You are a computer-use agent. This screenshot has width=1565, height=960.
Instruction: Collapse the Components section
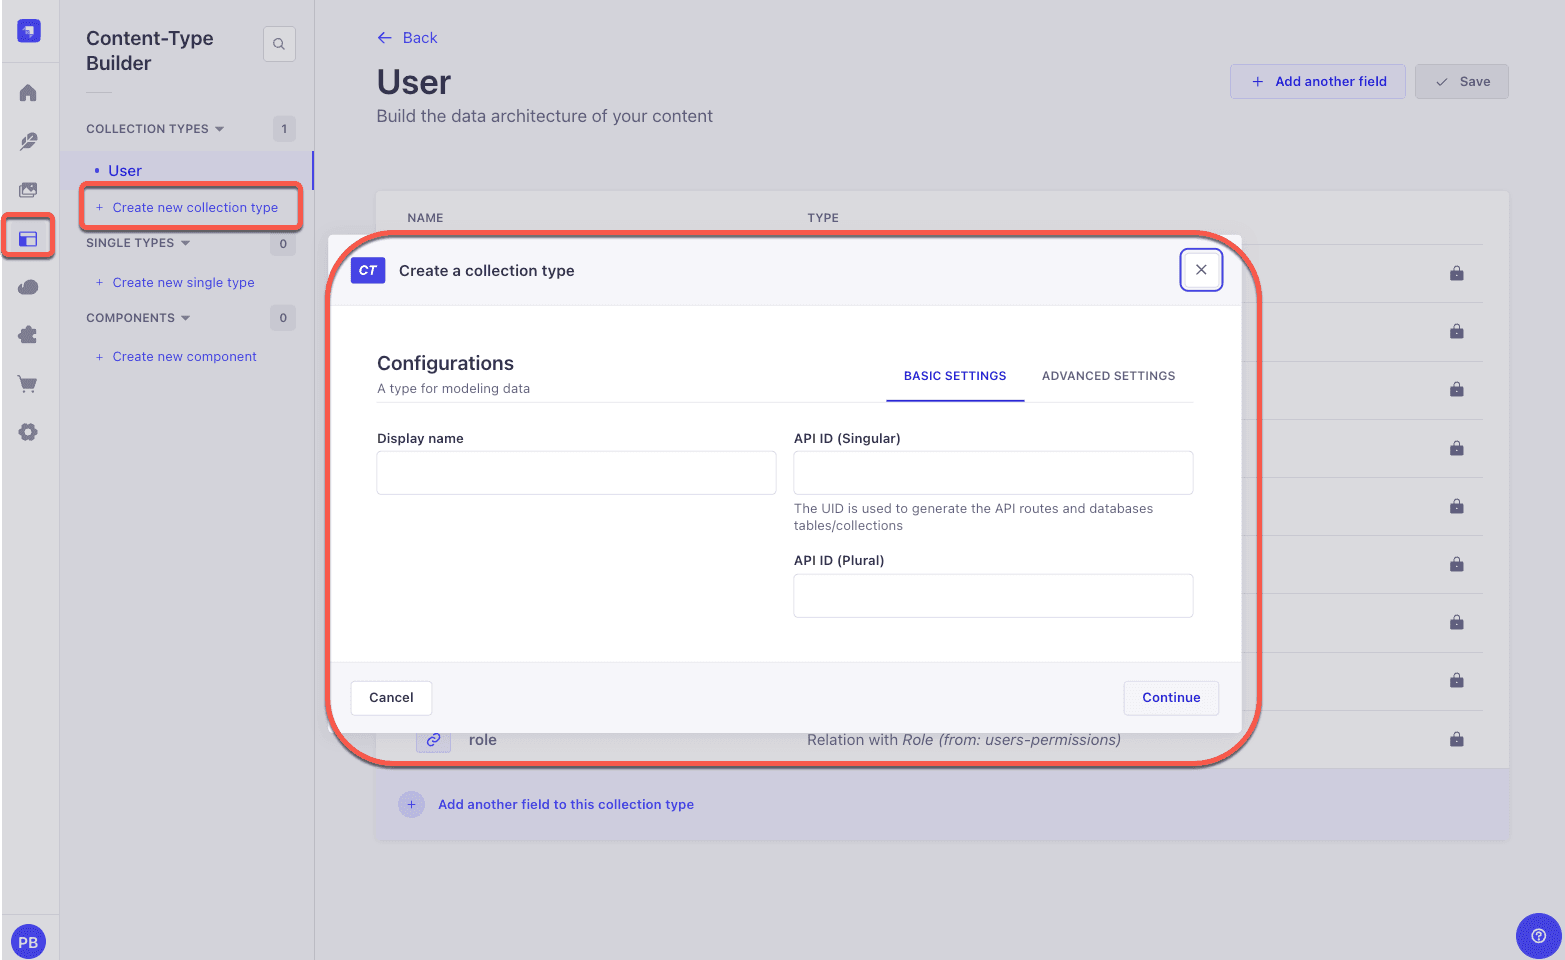[138, 318]
